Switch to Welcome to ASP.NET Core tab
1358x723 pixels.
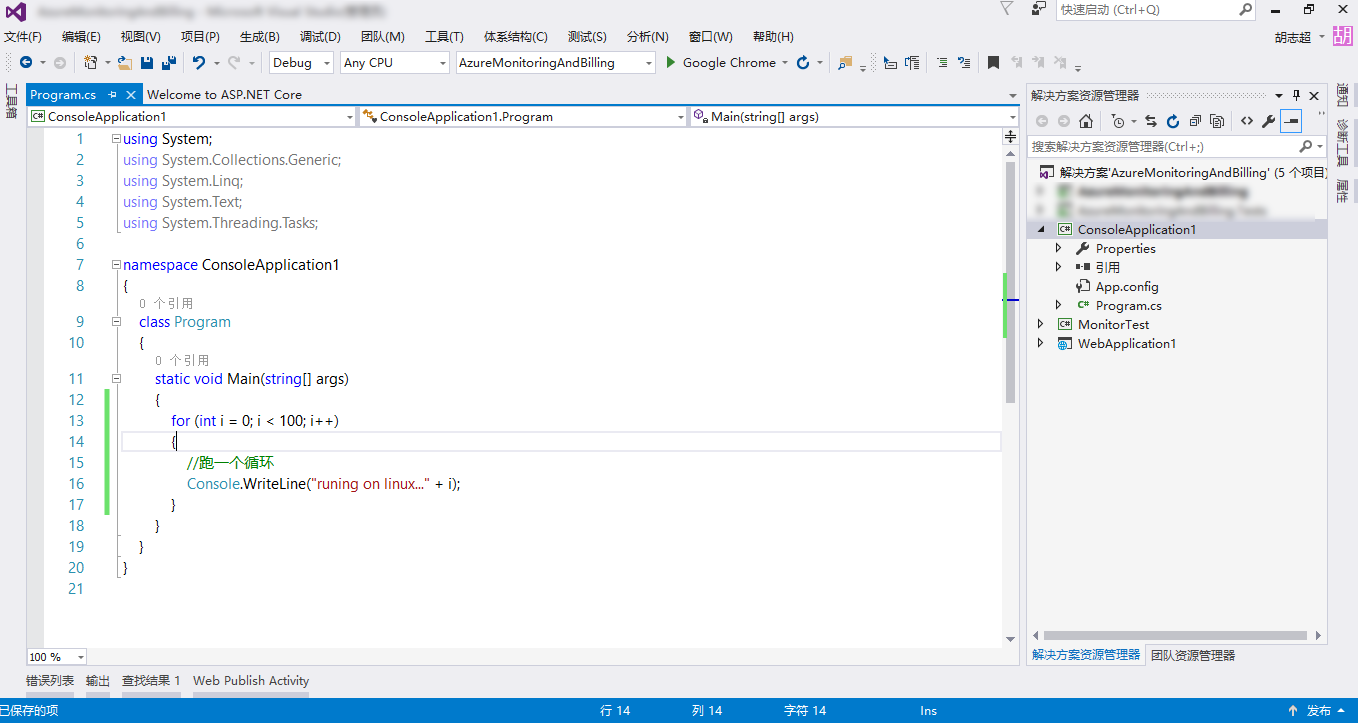[x=225, y=94]
